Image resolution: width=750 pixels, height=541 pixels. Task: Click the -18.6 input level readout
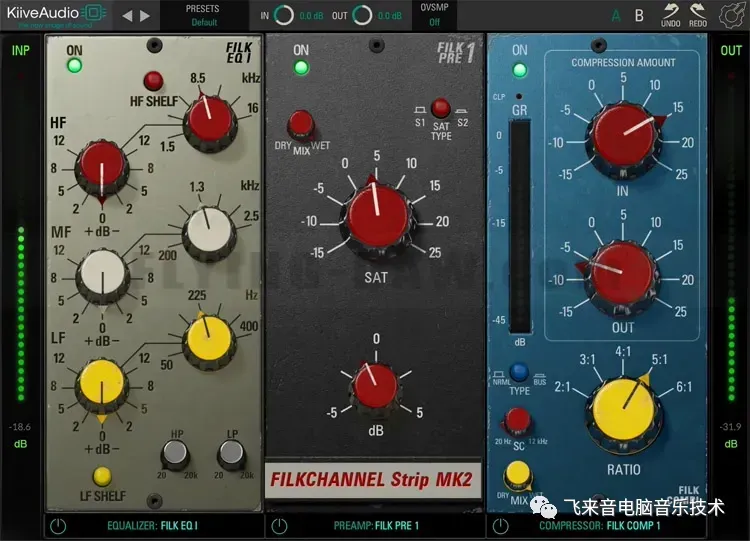tap(20, 426)
